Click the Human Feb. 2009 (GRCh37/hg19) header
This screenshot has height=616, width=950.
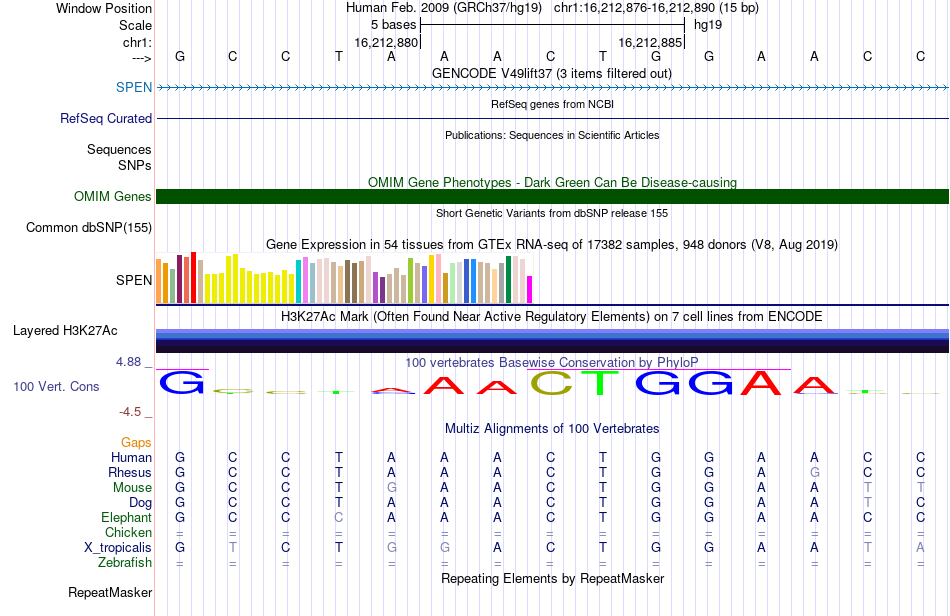[x=446, y=8]
